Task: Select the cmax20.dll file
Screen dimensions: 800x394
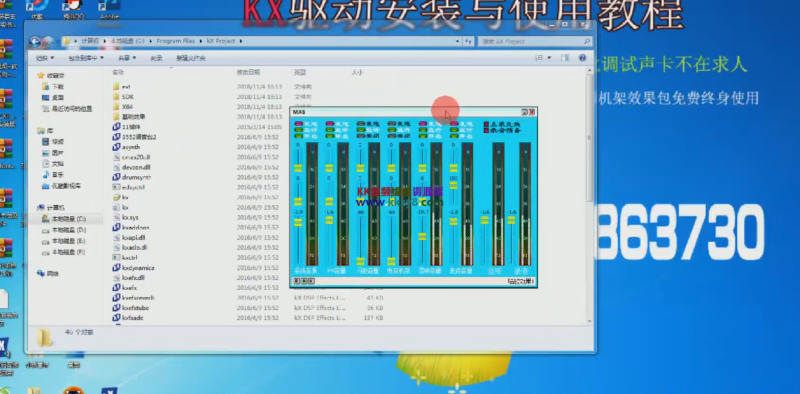Action: tap(132, 157)
